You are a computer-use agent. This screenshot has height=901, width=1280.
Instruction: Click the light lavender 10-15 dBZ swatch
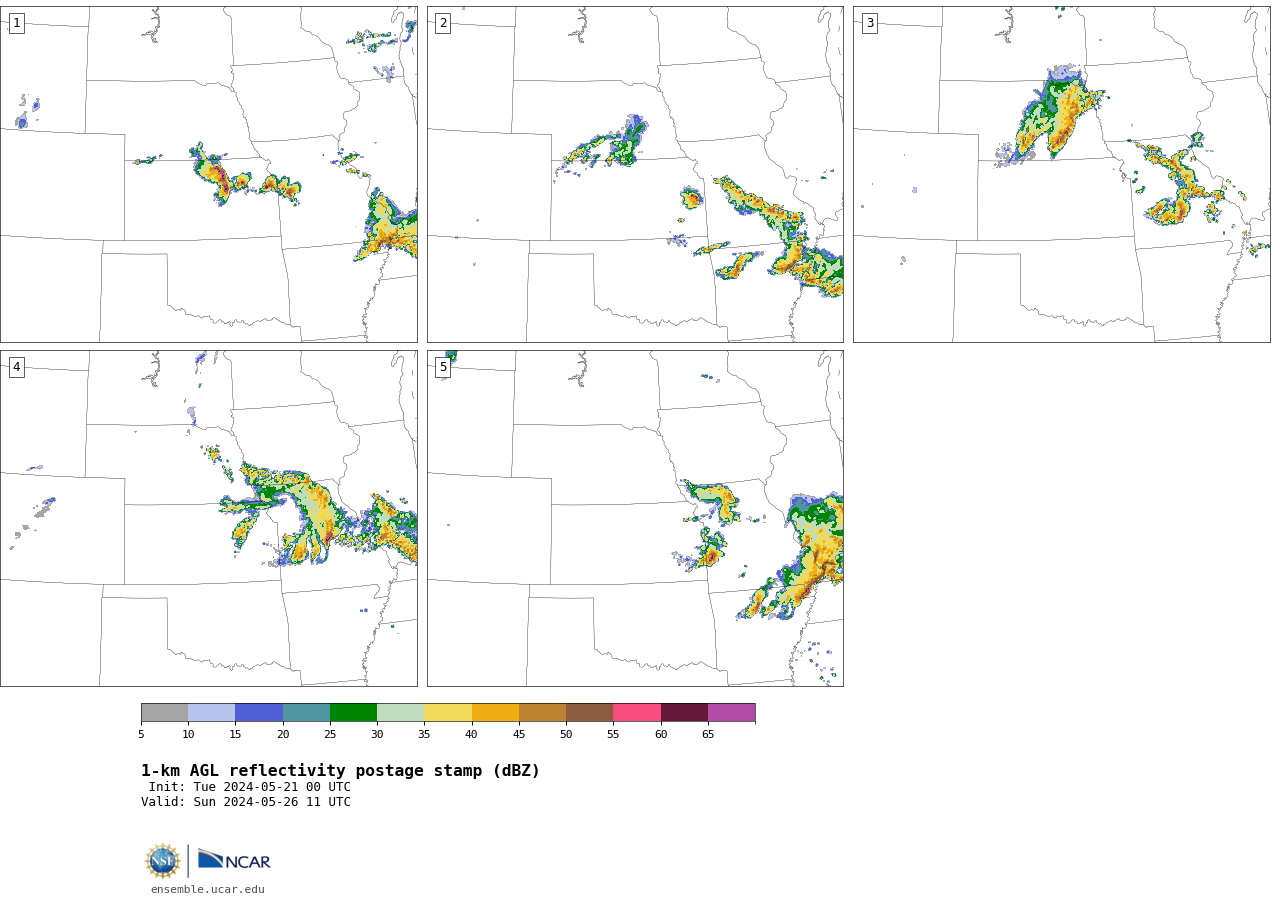pos(211,713)
